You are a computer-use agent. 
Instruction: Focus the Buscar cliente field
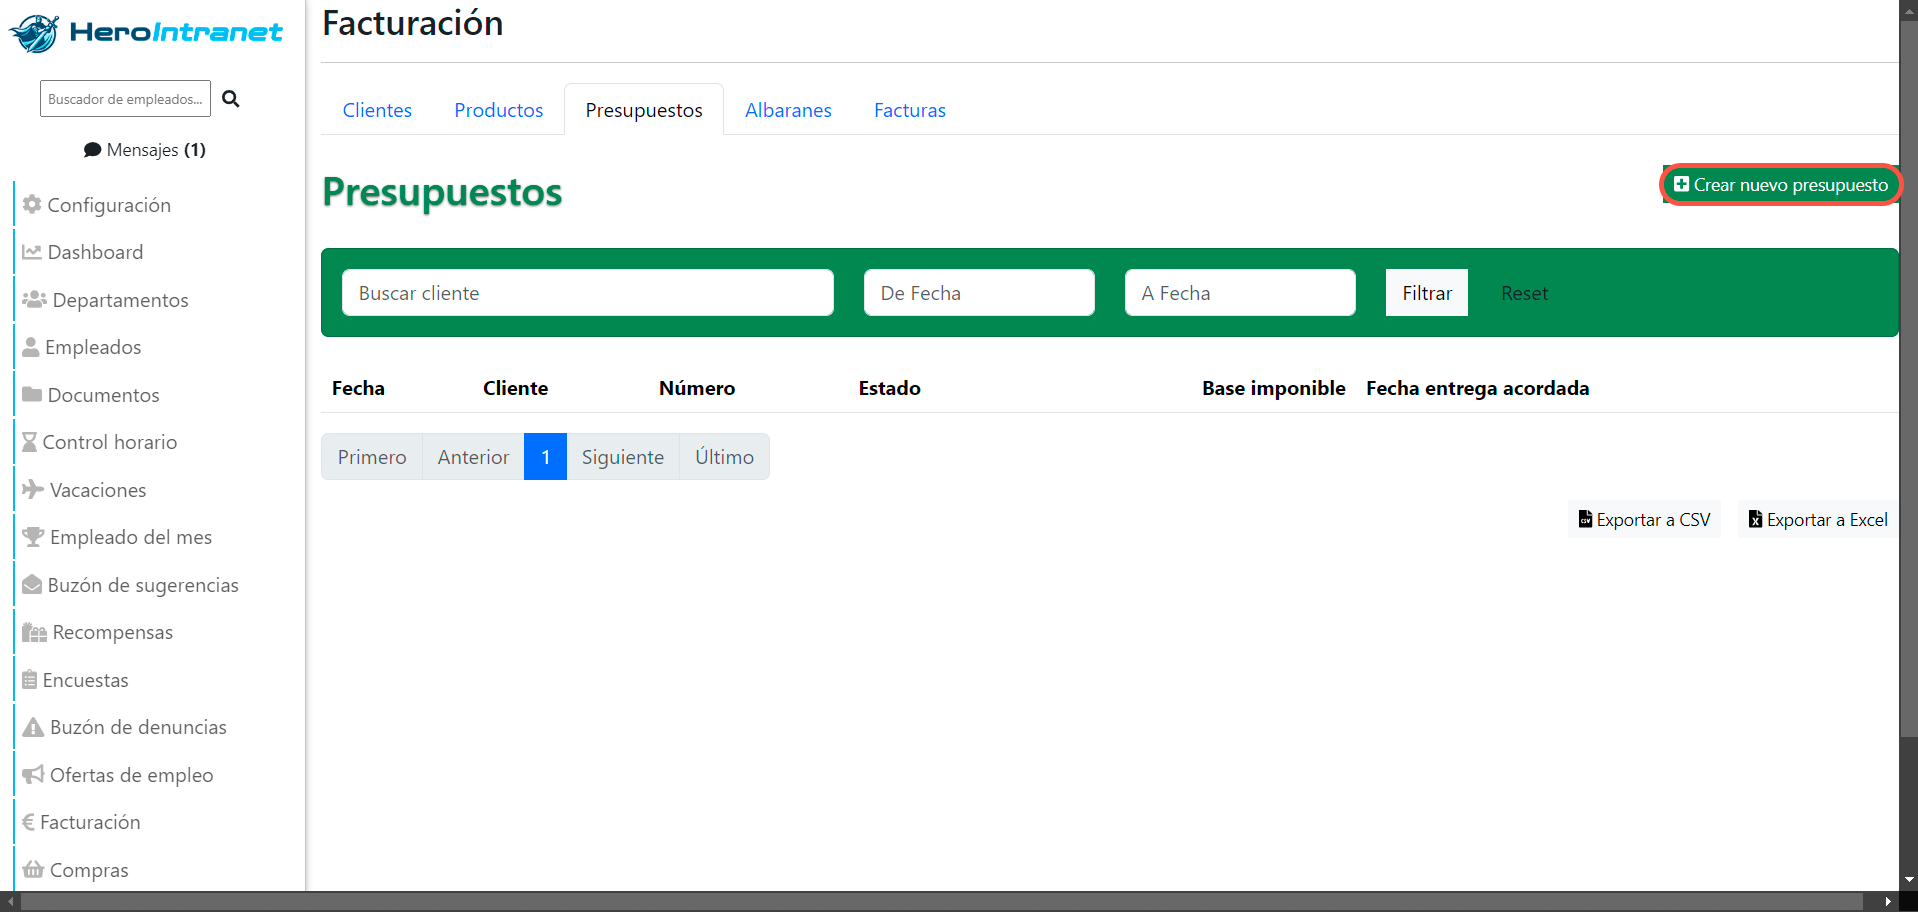[588, 293]
